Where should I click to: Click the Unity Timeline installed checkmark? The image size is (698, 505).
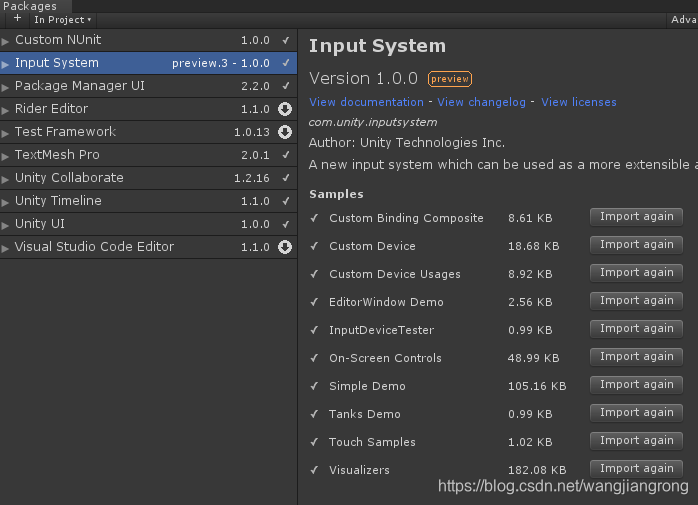[286, 201]
